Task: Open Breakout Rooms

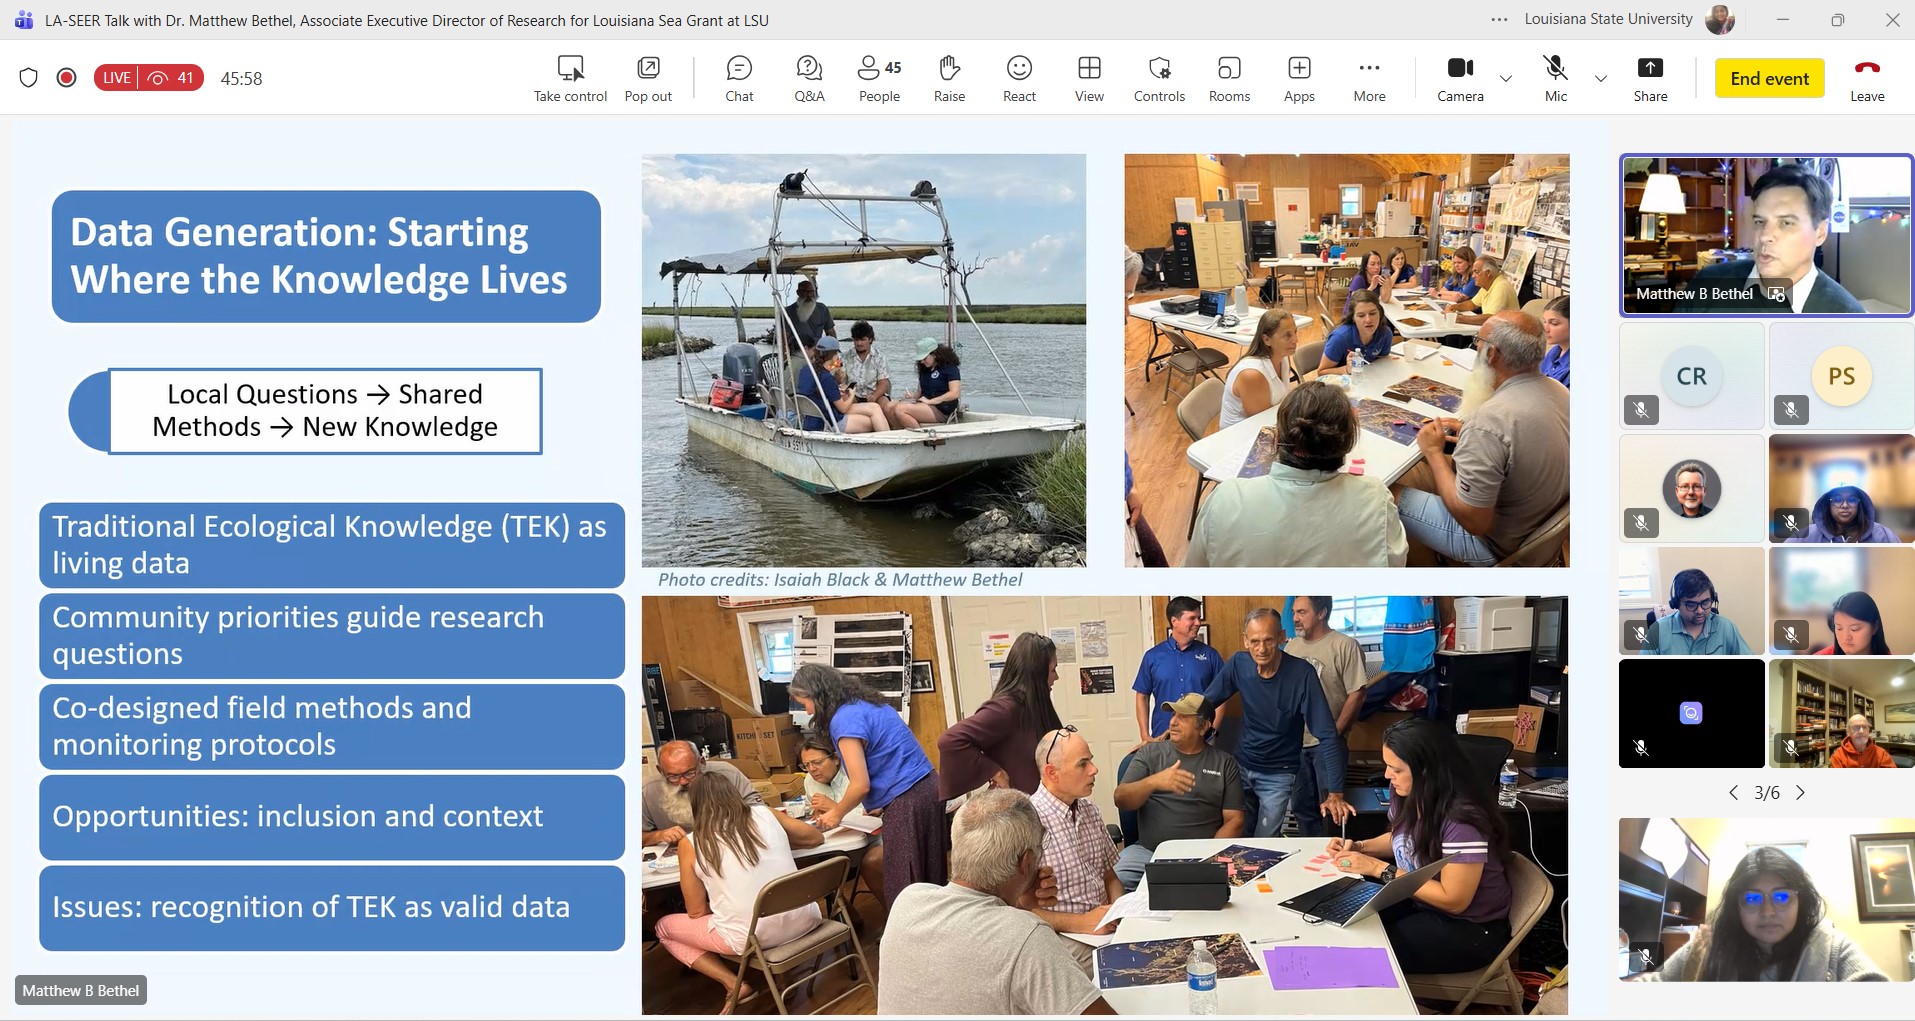Action: point(1229,78)
